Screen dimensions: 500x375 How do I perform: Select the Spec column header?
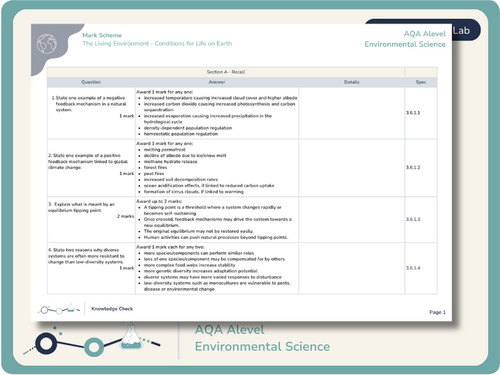click(x=421, y=82)
